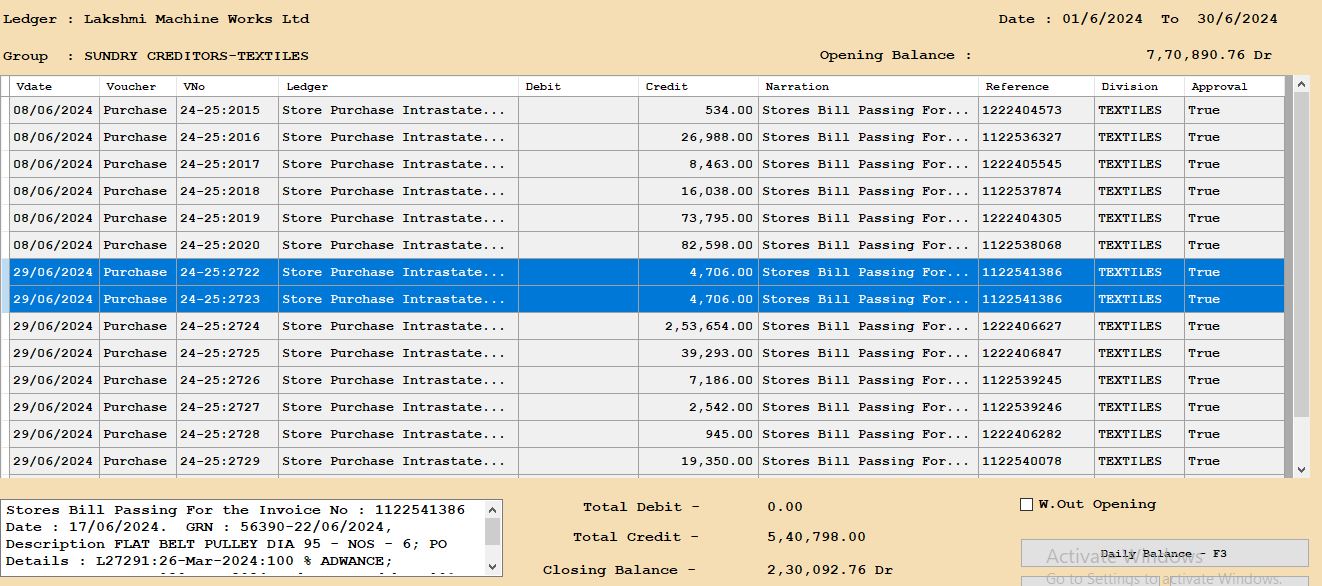Sort by the Vdate column header
1322x586 pixels.
(35, 87)
